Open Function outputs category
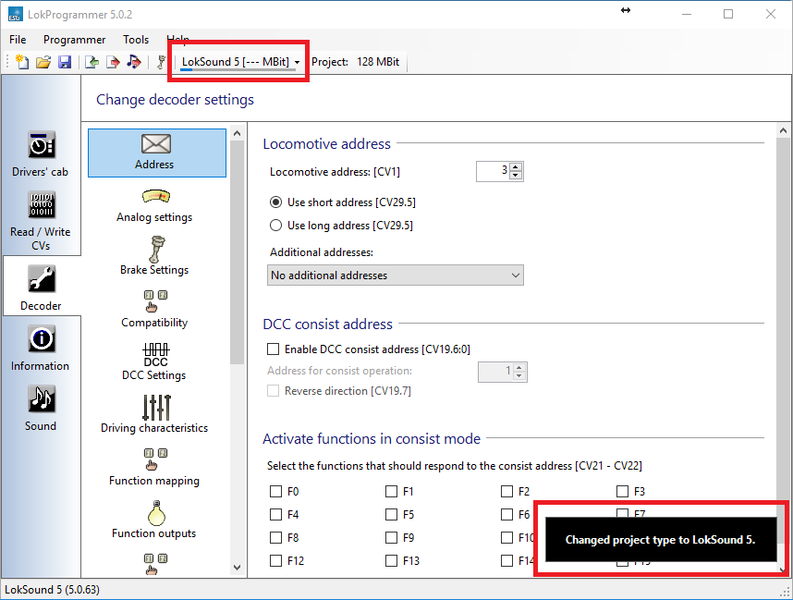 coord(155,520)
